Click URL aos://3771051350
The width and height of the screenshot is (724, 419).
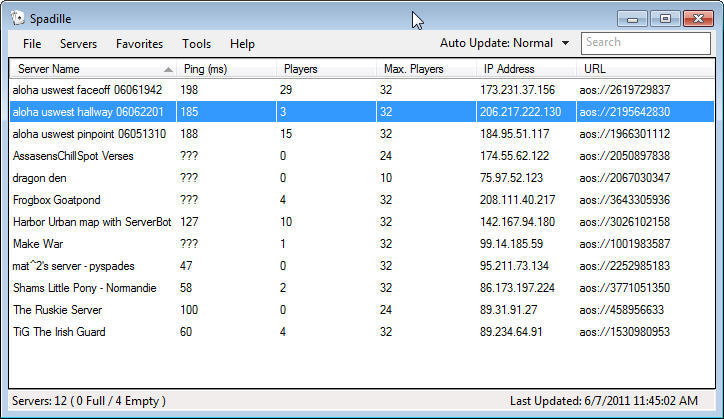click(x=625, y=288)
